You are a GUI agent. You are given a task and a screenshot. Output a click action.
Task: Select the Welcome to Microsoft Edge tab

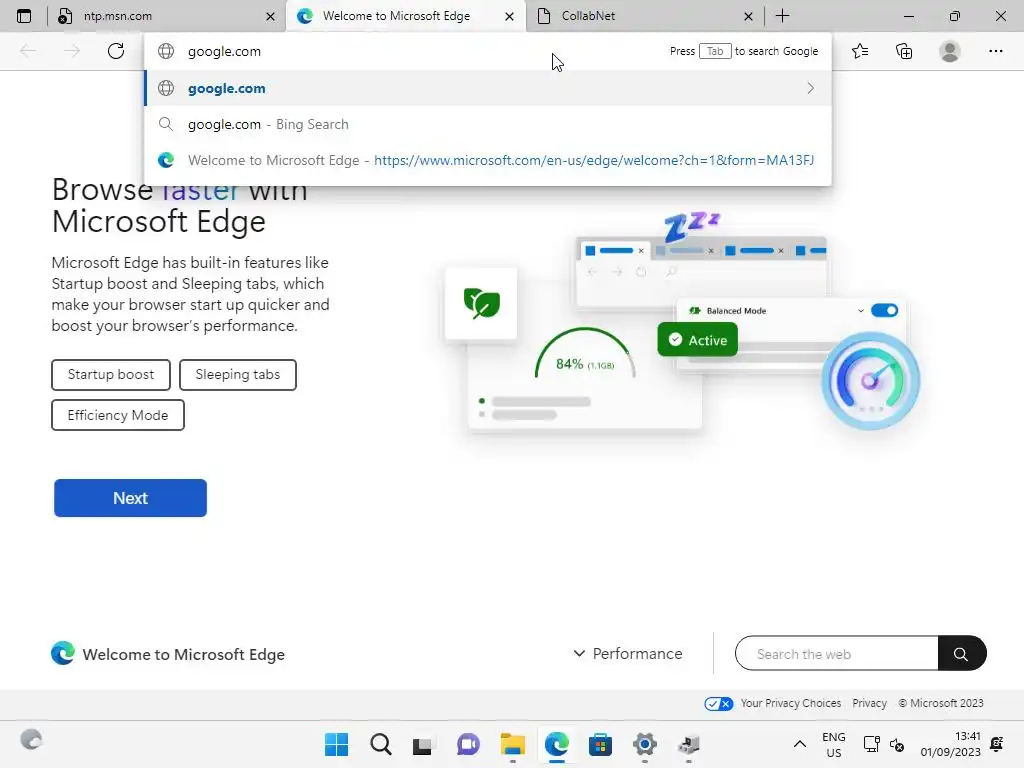coord(405,16)
